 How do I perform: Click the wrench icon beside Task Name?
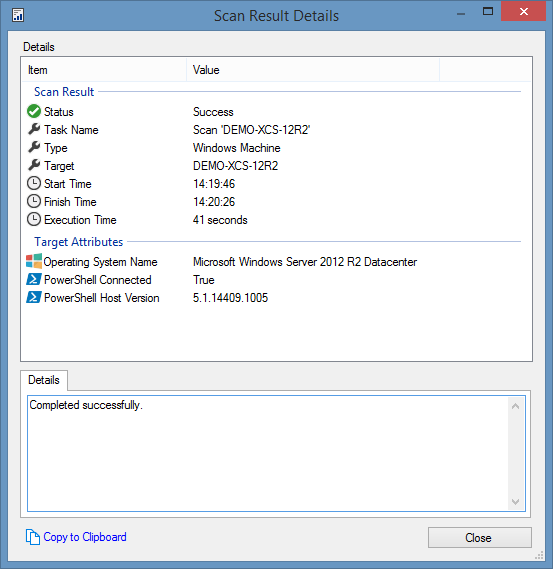coord(34,129)
